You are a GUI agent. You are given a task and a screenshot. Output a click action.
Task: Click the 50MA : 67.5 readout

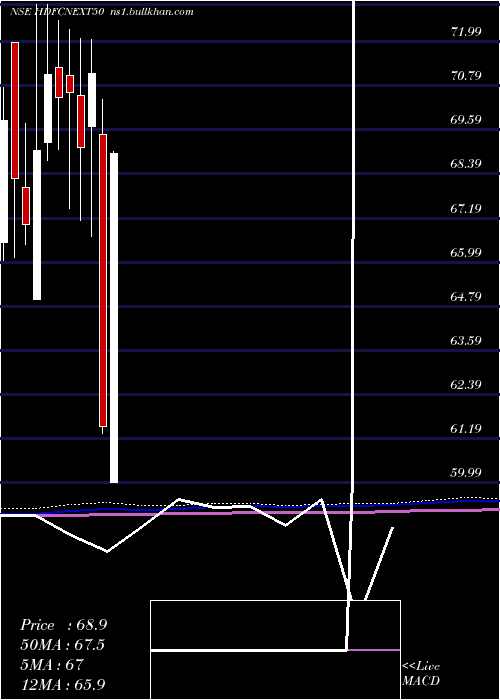point(64,645)
